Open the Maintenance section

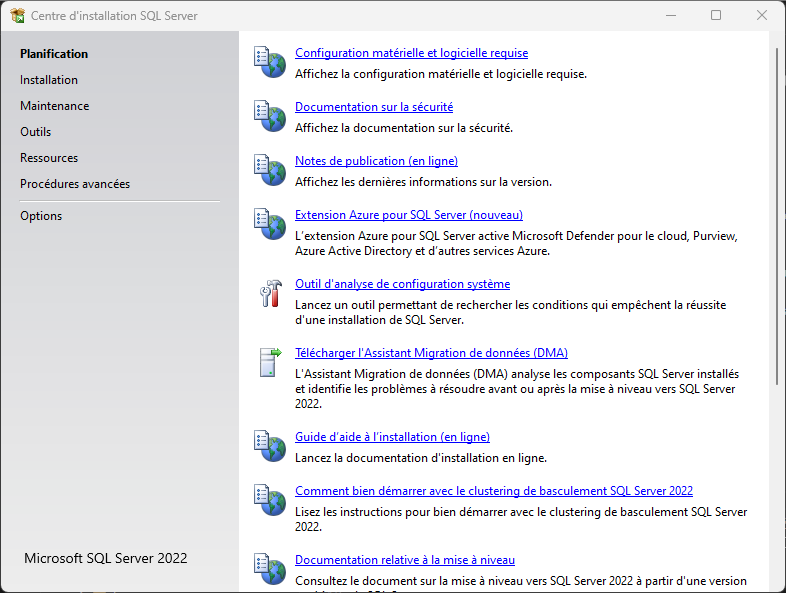coord(55,106)
